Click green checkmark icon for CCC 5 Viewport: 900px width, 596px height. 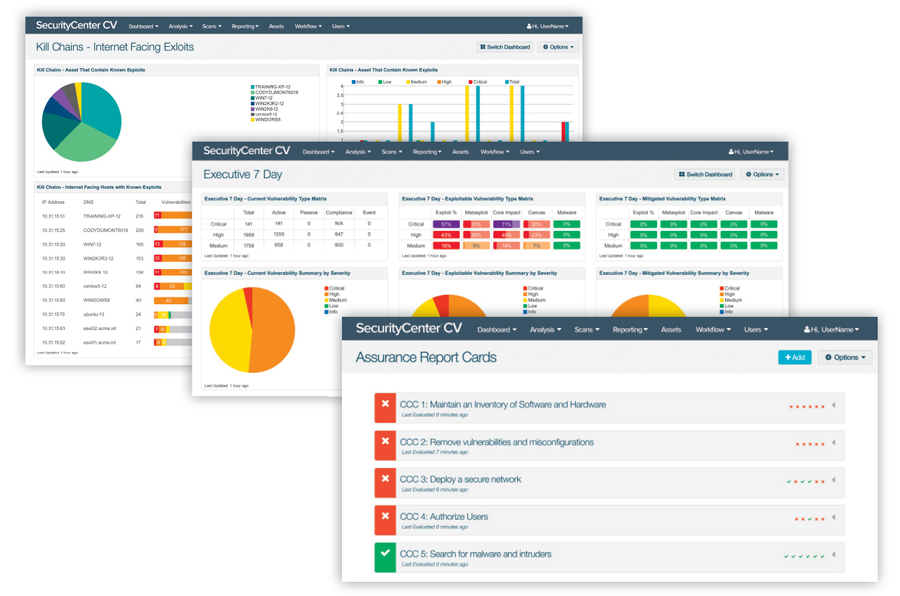pyautogui.click(x=385, y=557)
